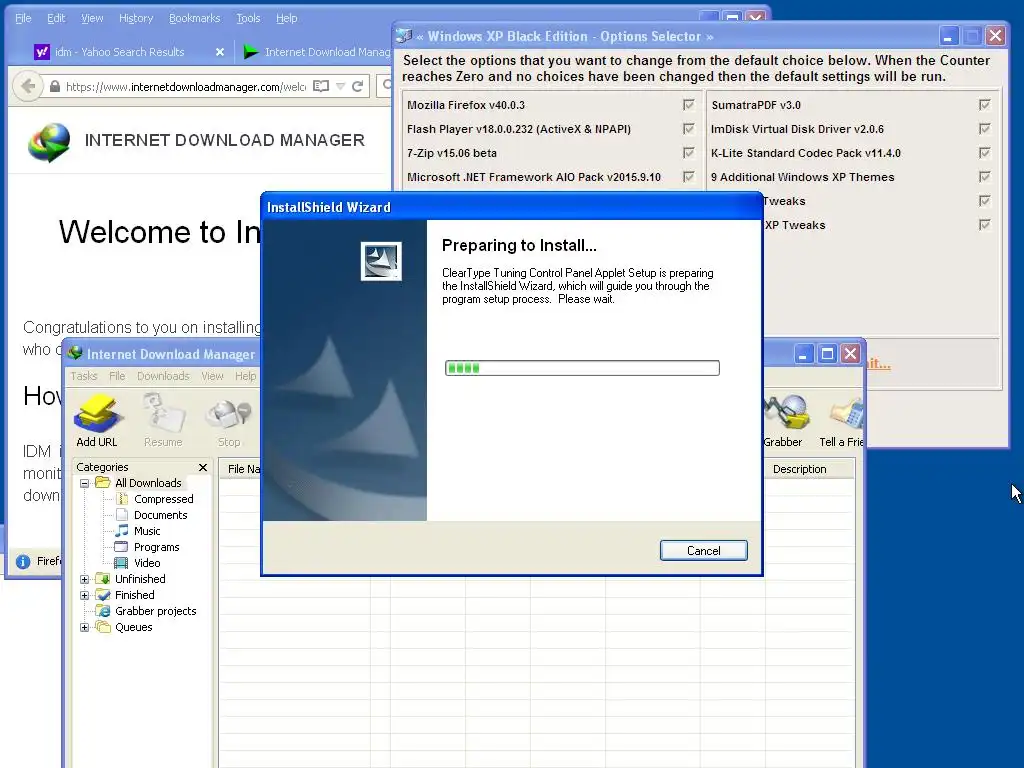1024x768 pixels.
Task: Expand the Finished tree node
Action: point(84,596)
